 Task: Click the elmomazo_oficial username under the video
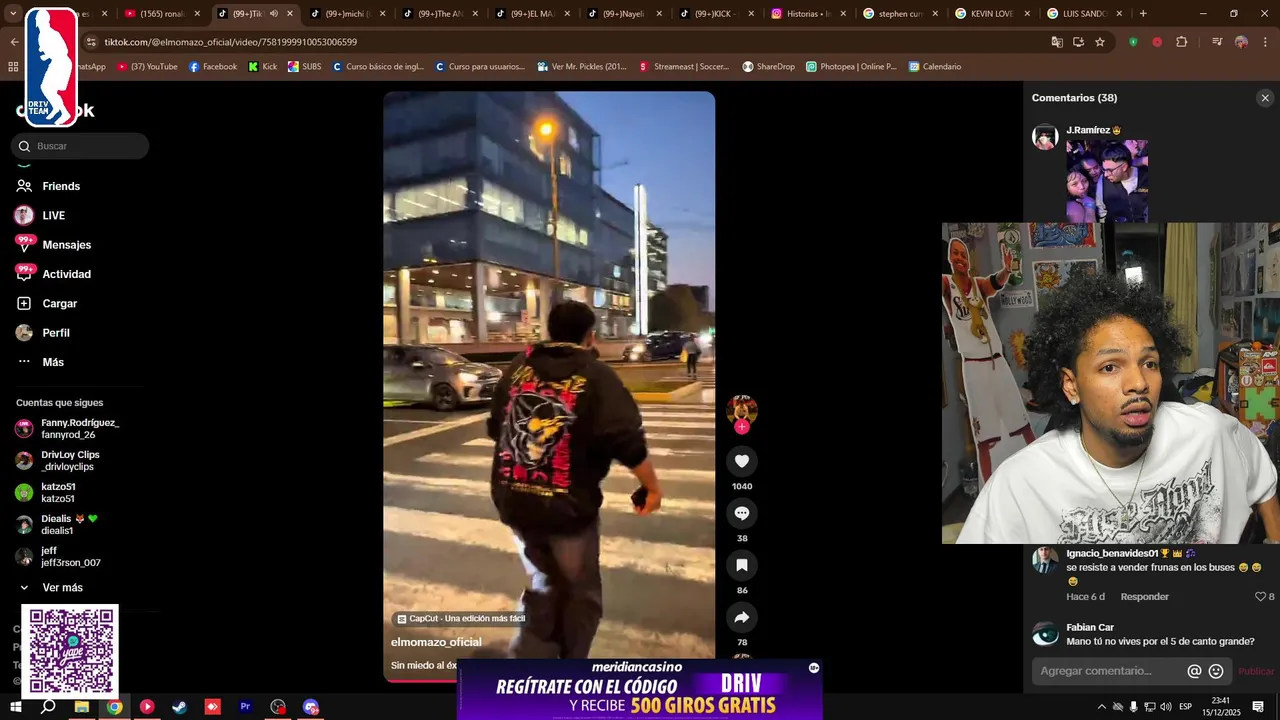pyautogui.click(x=436, y=642)
